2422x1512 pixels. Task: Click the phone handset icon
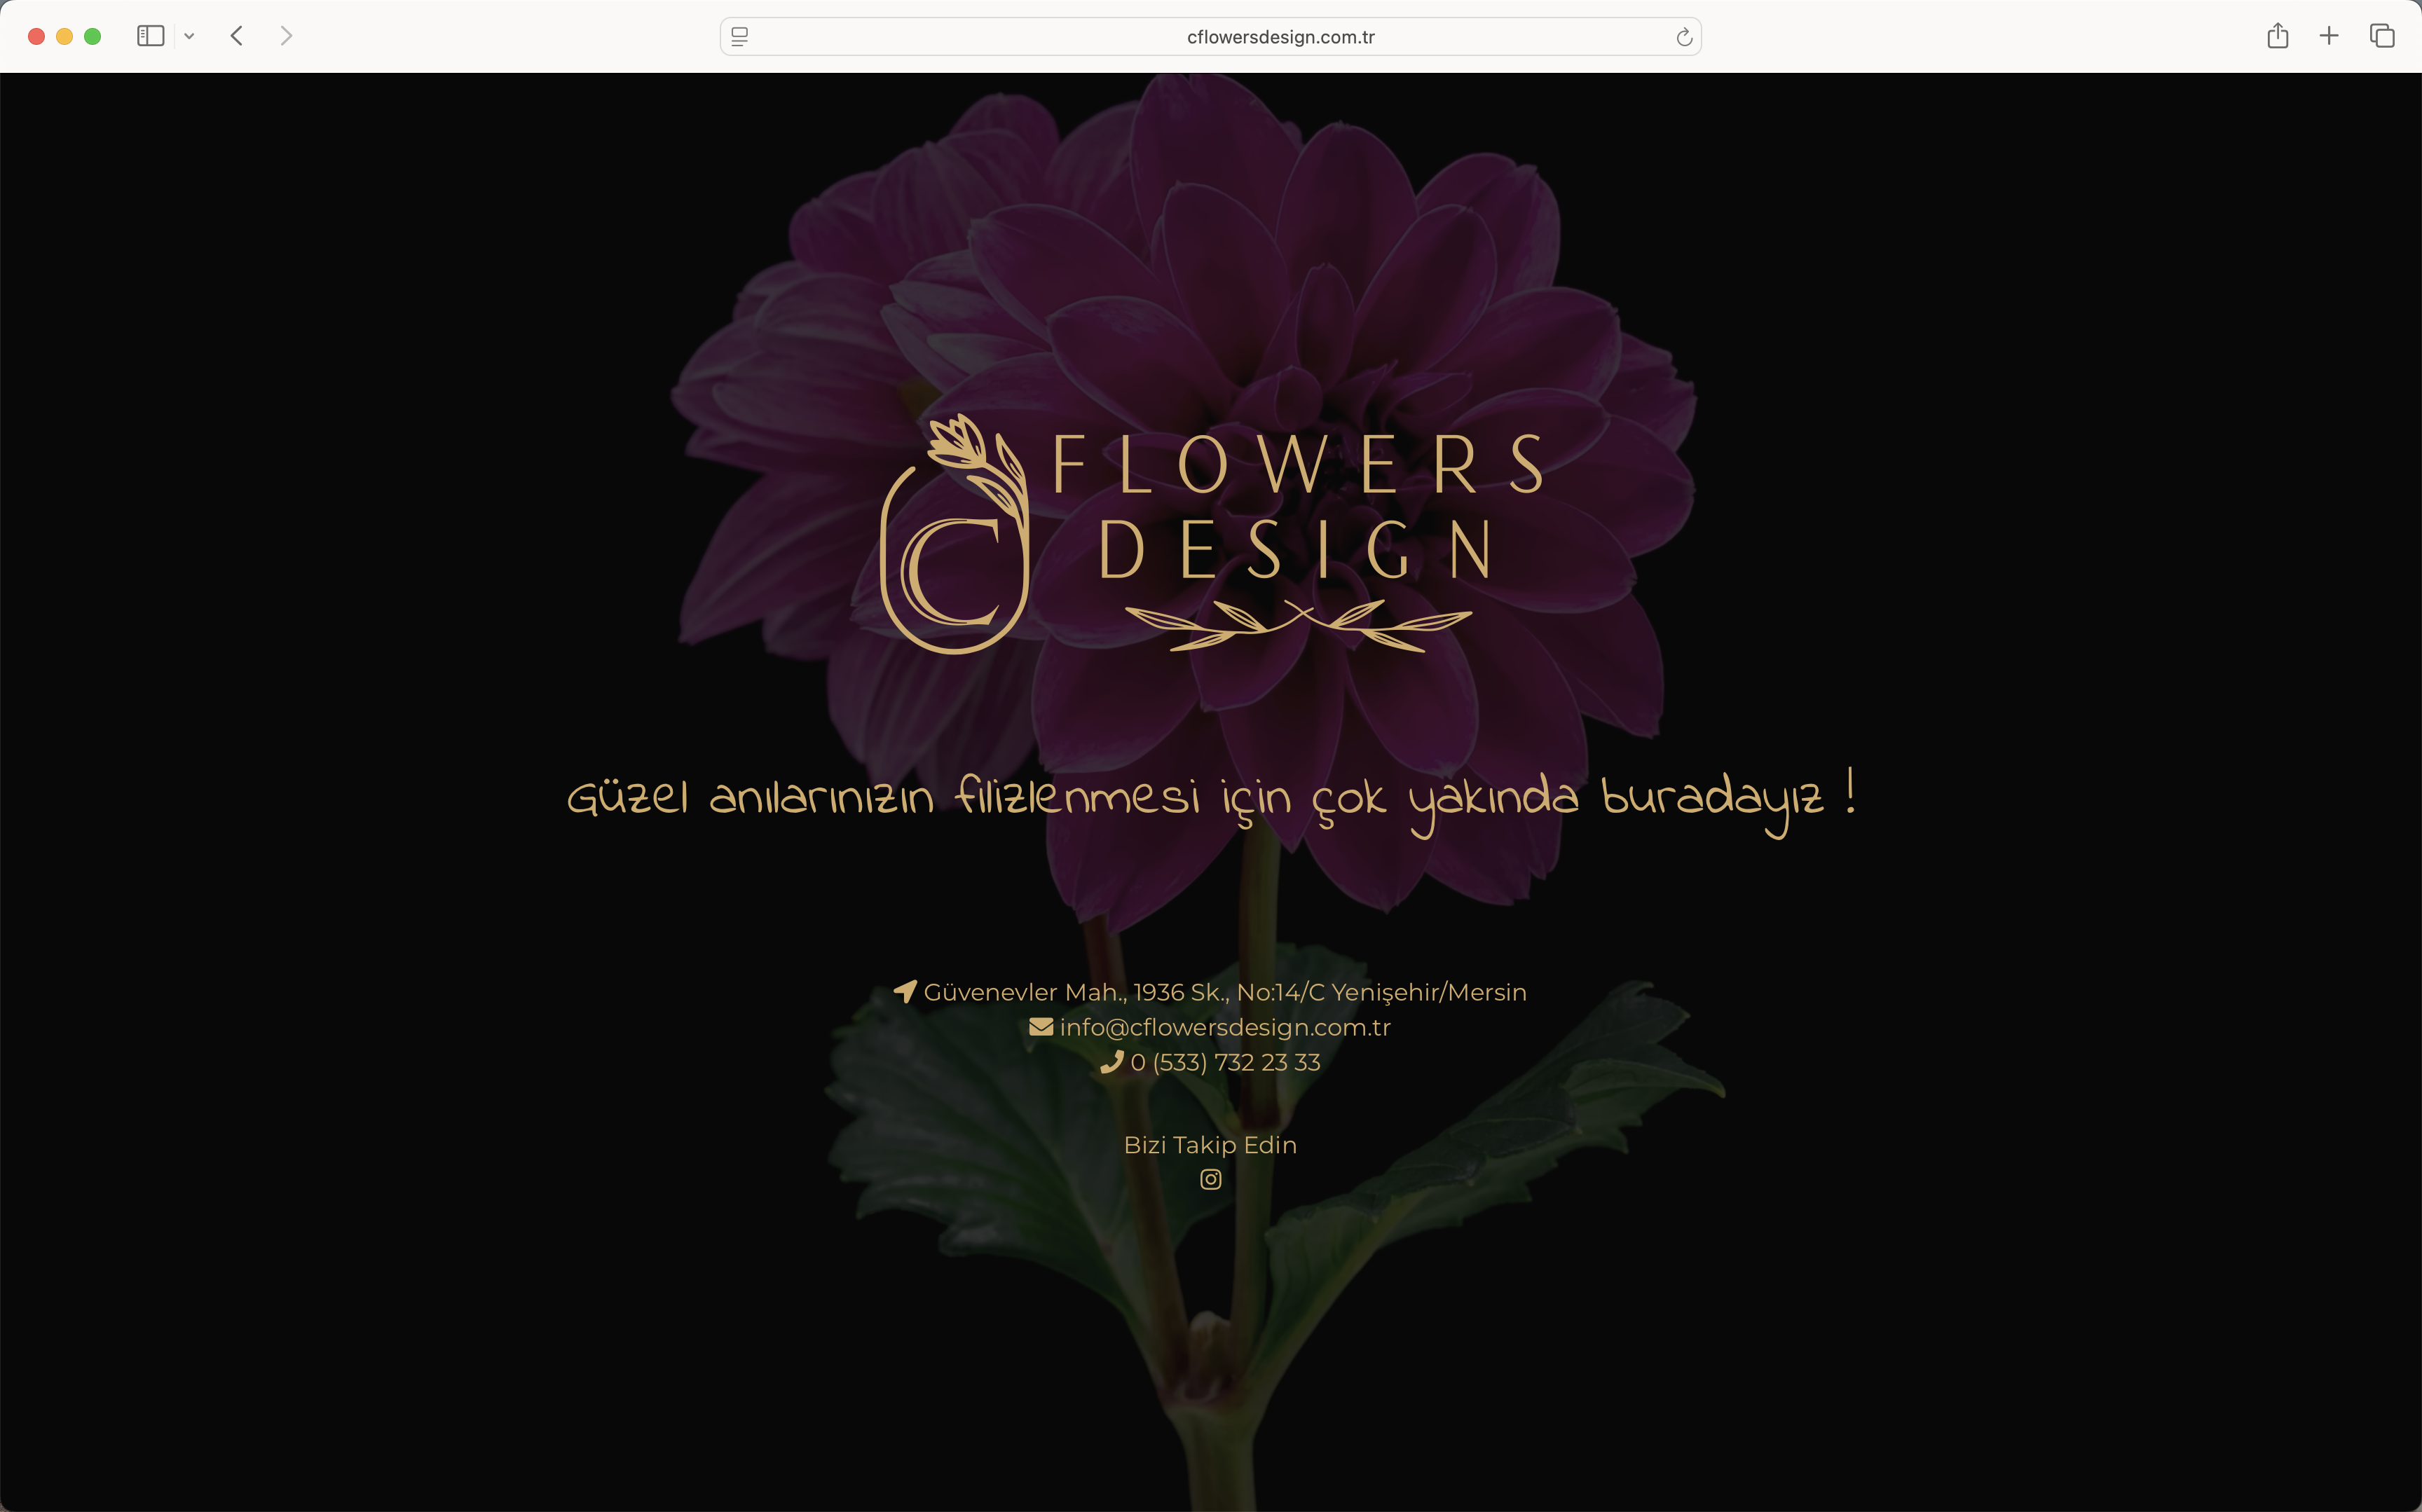pyautogui.click(x=1111, y=1062)
